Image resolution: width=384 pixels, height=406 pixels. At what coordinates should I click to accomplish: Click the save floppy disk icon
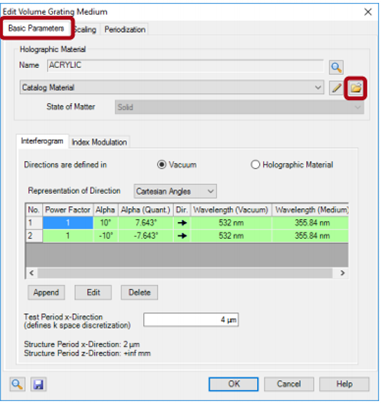point(39,384)
